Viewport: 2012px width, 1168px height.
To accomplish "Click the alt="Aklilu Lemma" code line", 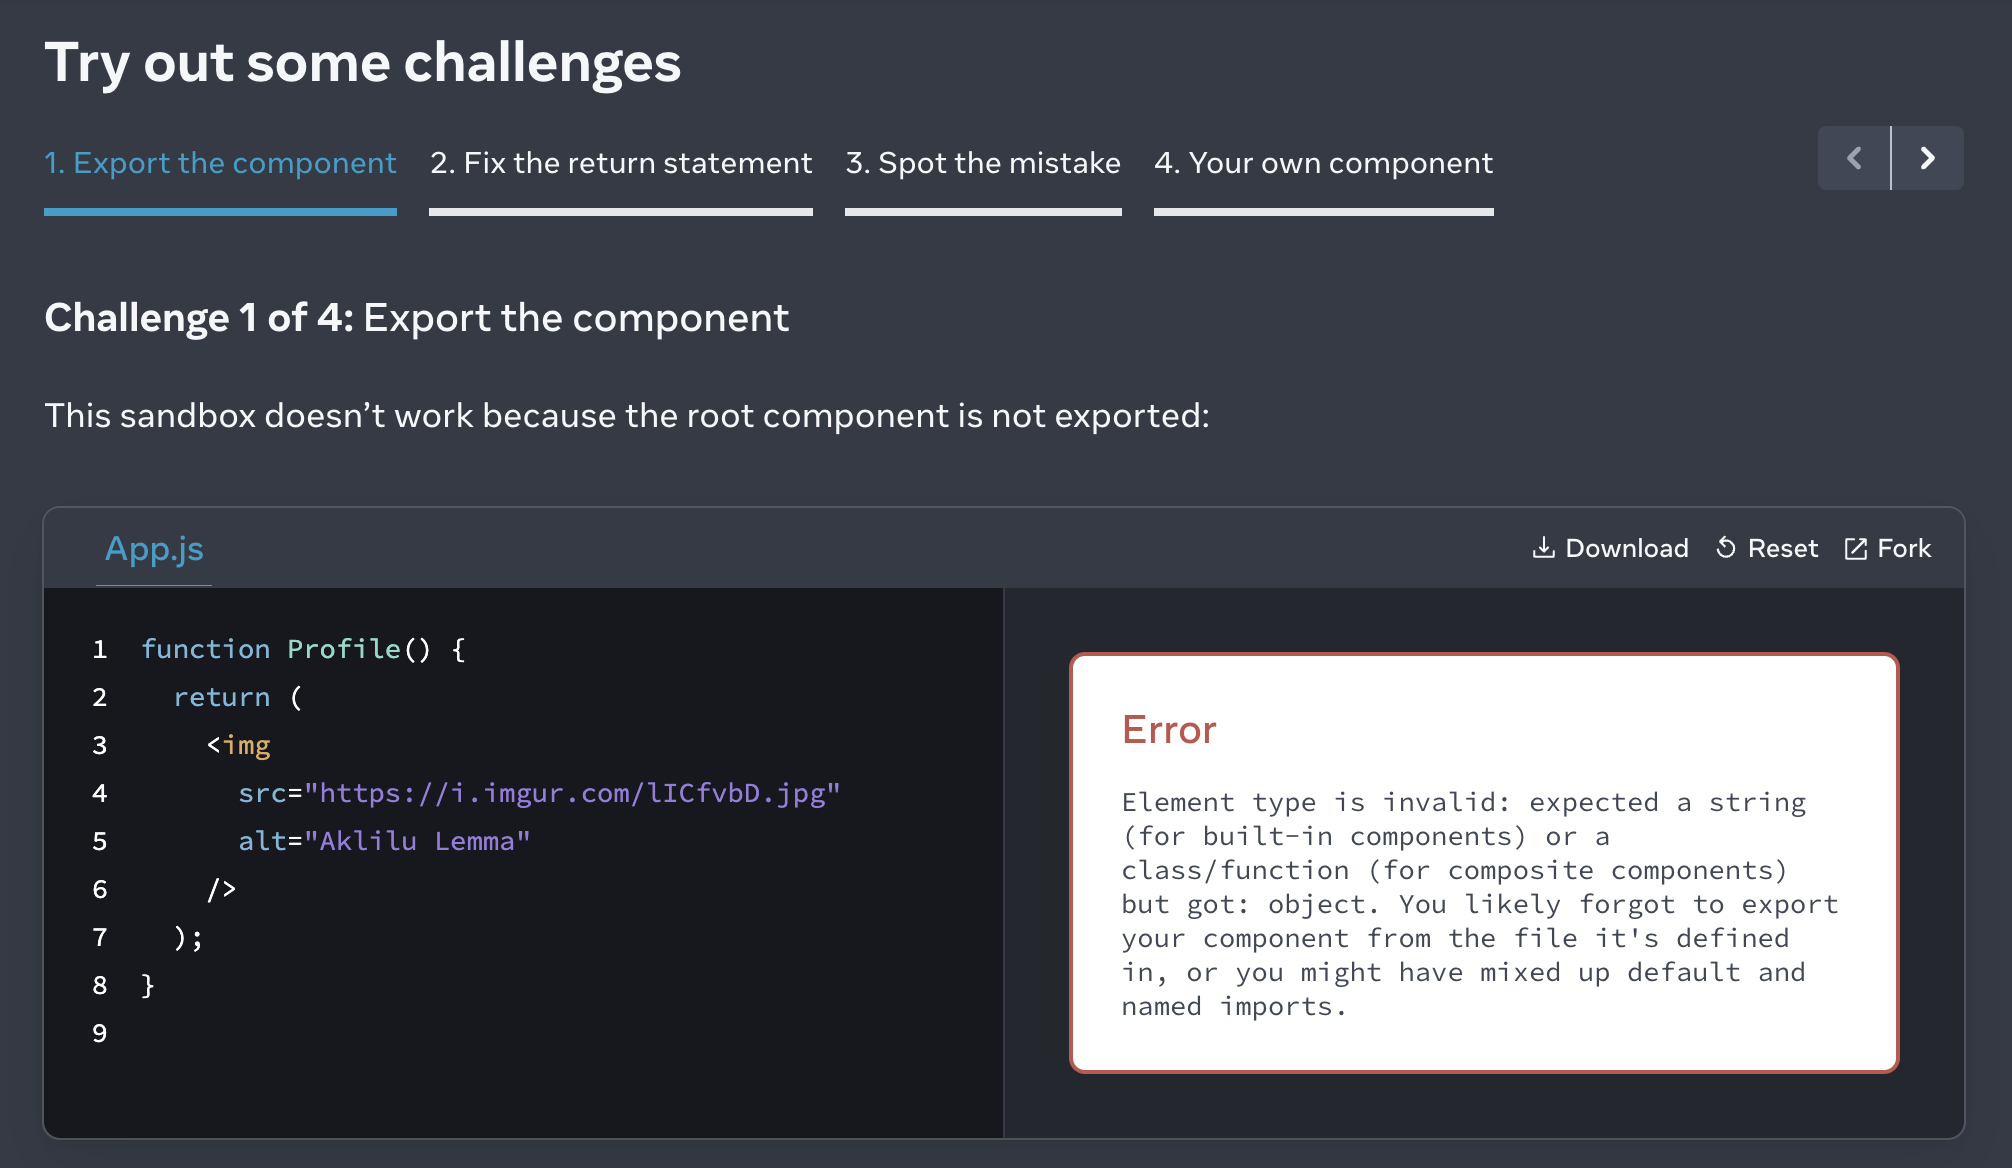I will [384, 841].
